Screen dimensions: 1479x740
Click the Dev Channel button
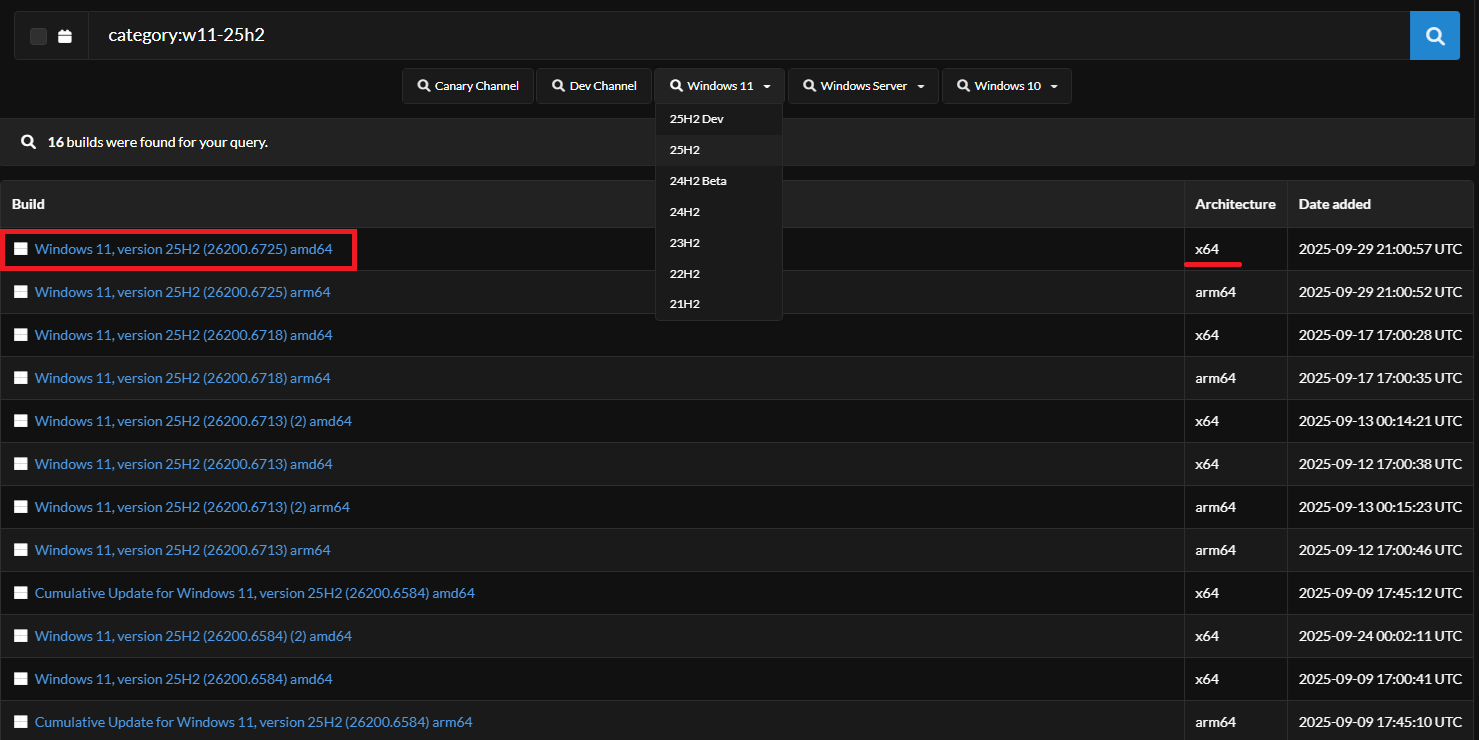pos(594,86)
